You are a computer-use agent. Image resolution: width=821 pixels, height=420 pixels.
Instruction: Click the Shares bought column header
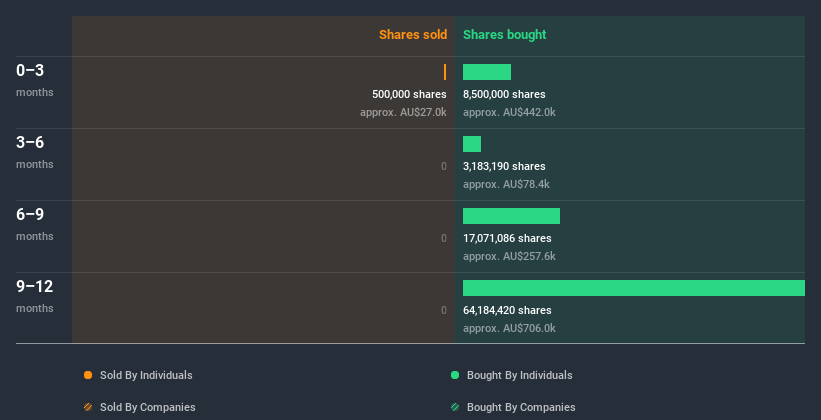505,35
